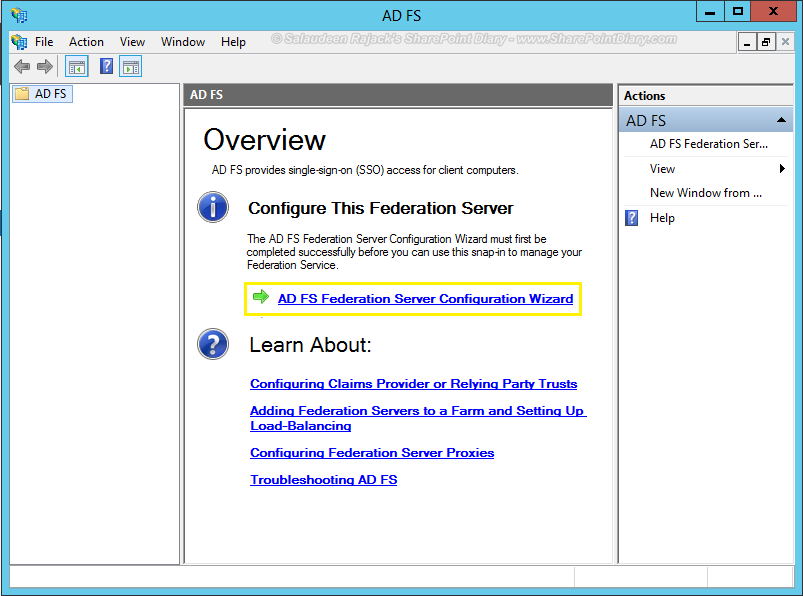Click the Back arrow toolbar icon
Screen dimensions: 803x596
point(22,66)
